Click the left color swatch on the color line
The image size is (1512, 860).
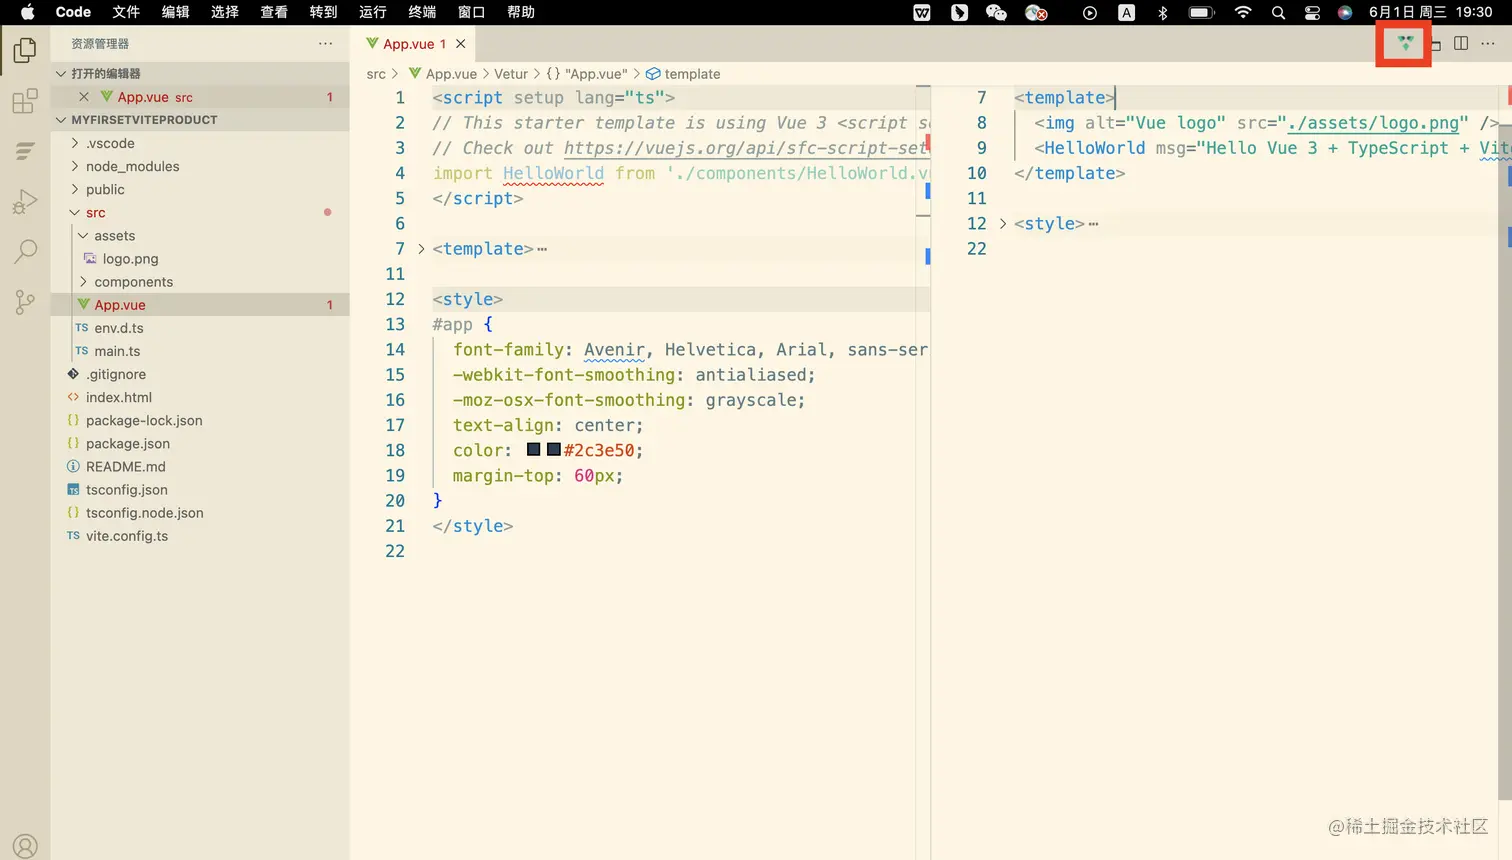pos(534,450)
